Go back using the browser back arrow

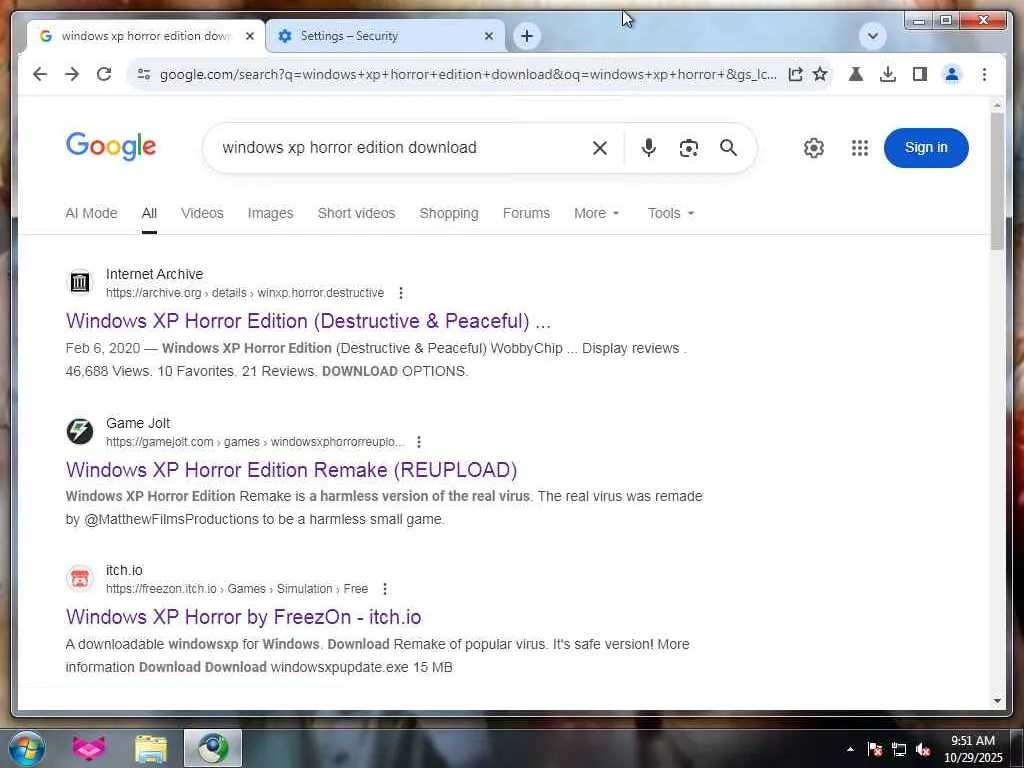pos(40,74)
